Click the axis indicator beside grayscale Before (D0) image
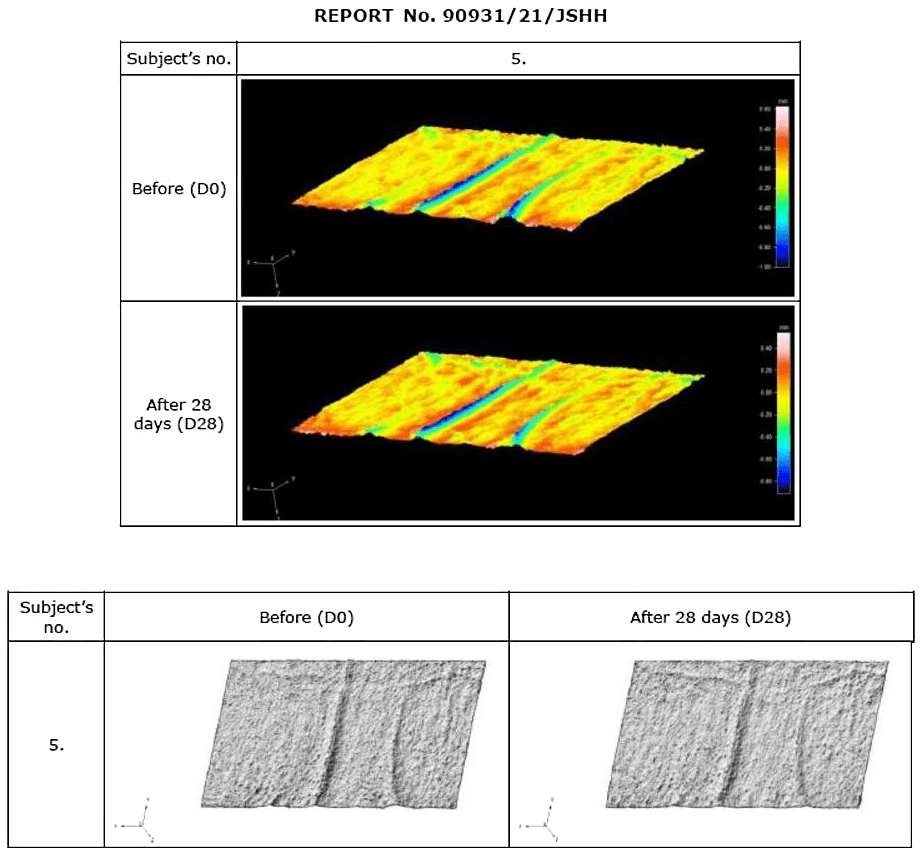The height and width of the screenshot is (856, 920). coord(136,820)
